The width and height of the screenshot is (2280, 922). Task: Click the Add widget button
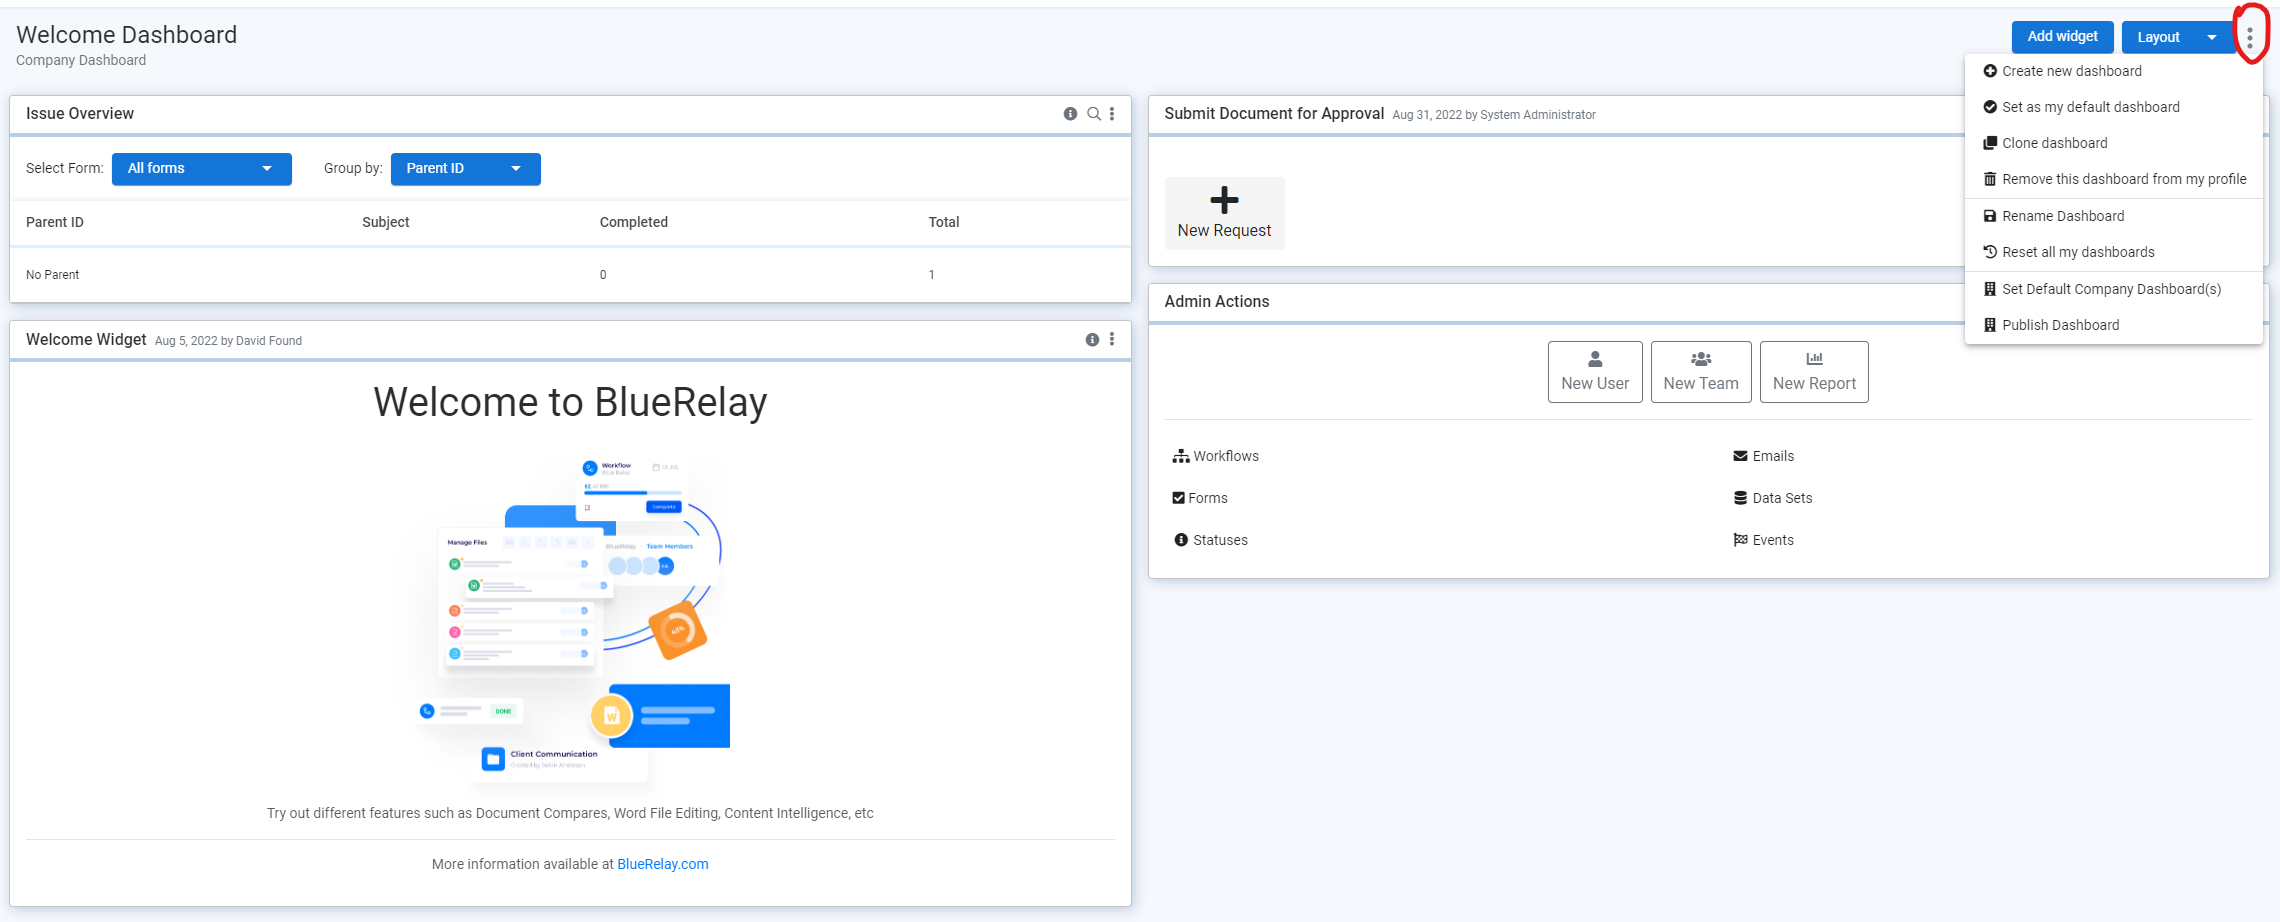(2062, 37)
